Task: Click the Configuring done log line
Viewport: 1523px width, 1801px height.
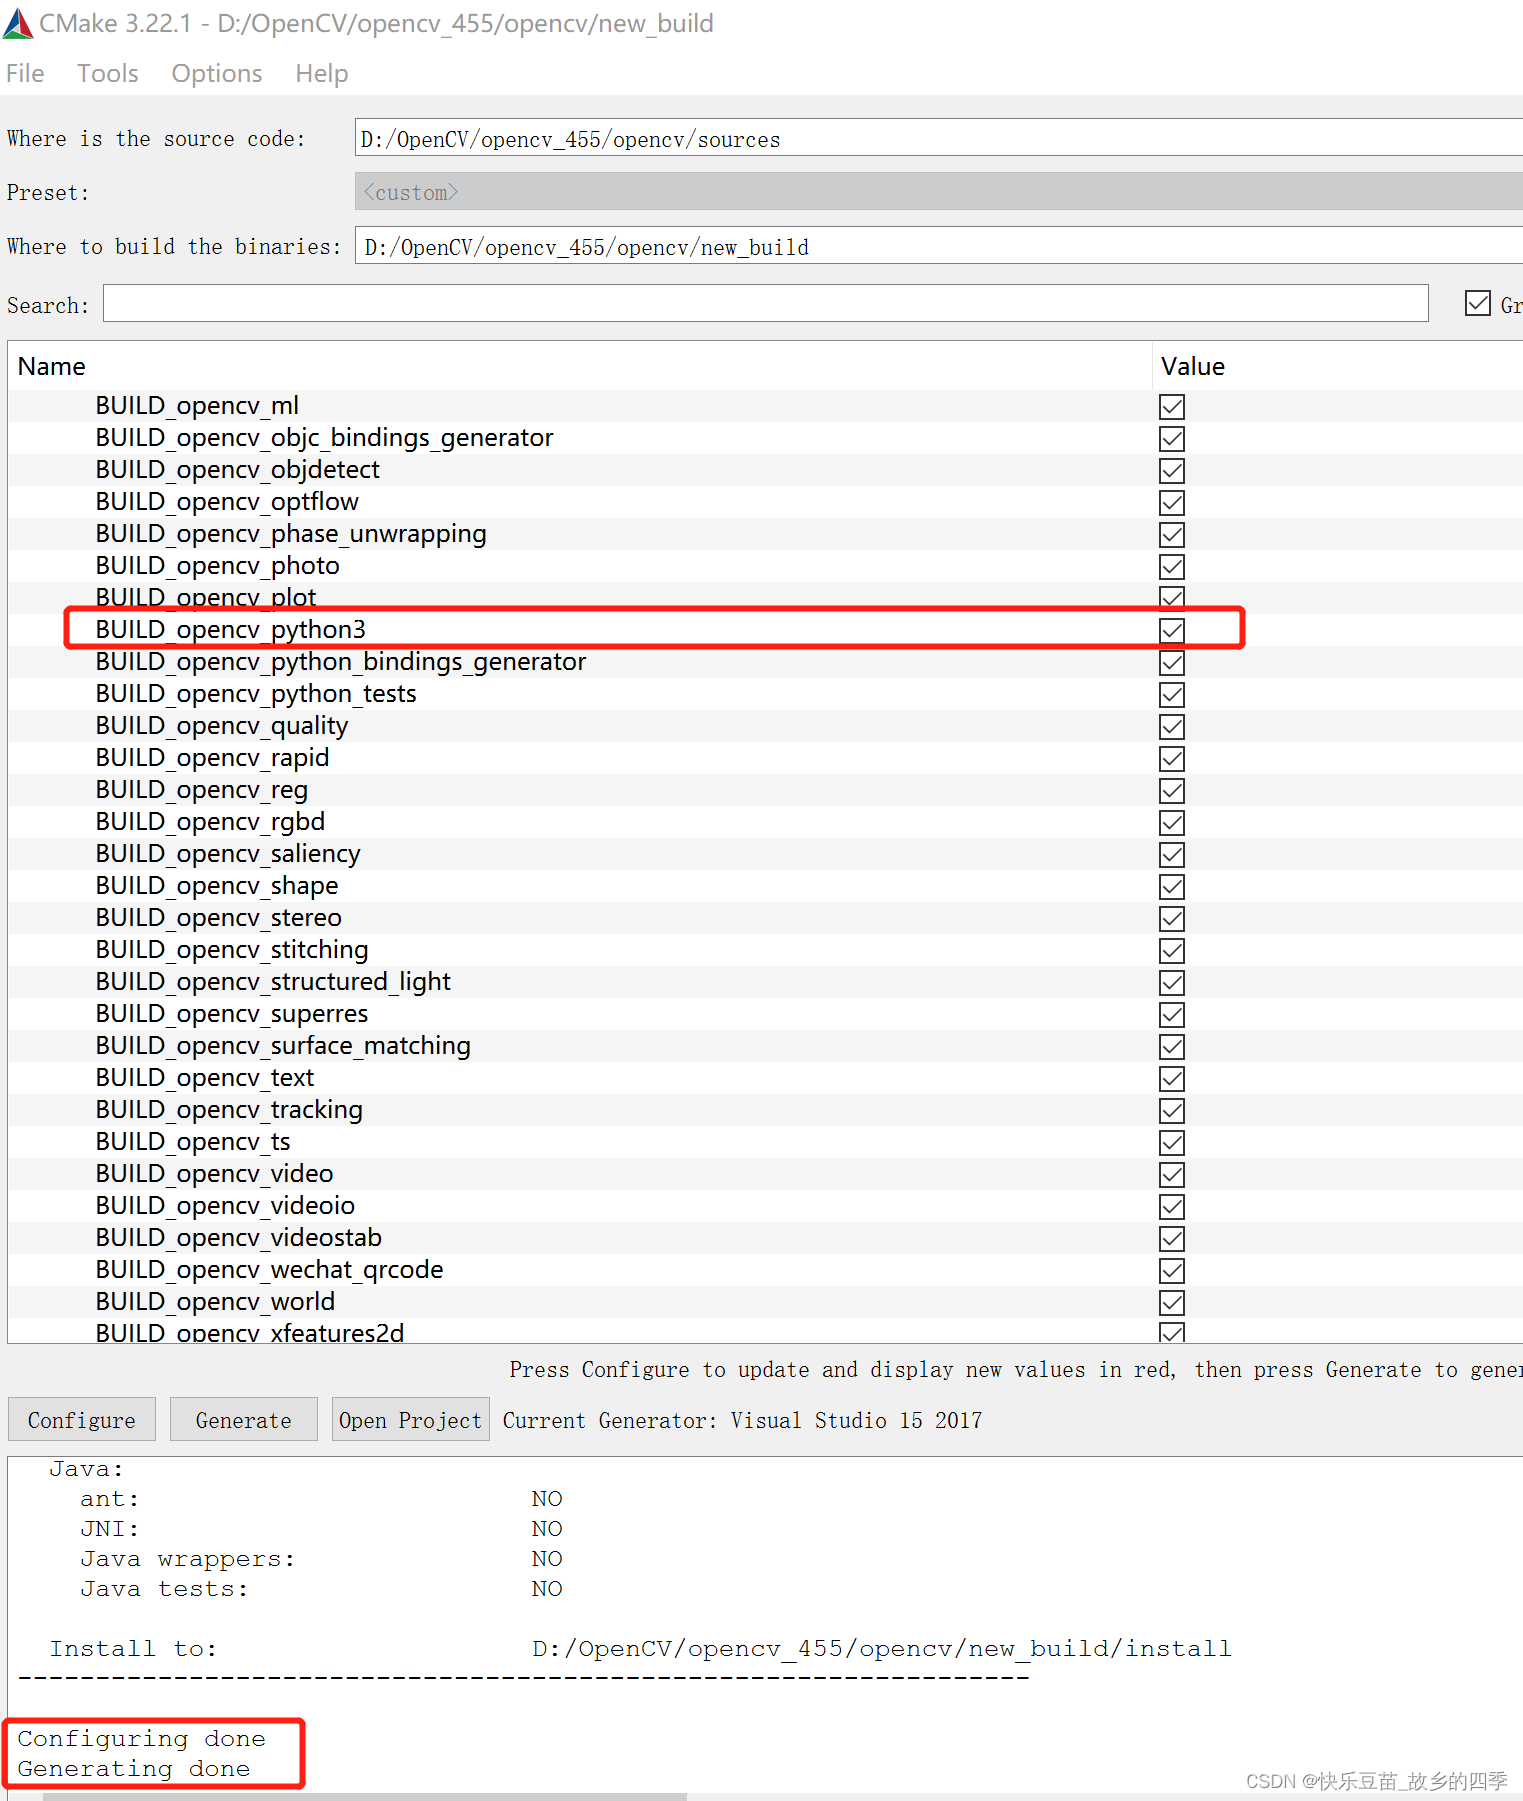Action: coord(142,1738)
